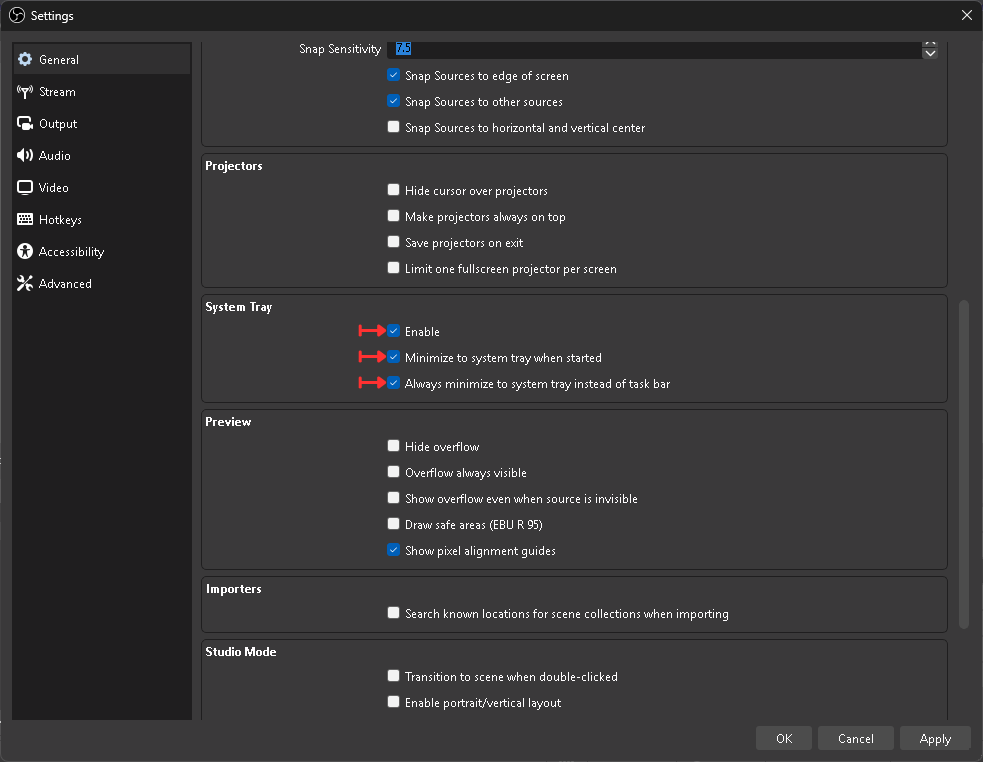Toggle the System Tray Enable checkbox
The image size is (983, 762).
tap(394, 331)
